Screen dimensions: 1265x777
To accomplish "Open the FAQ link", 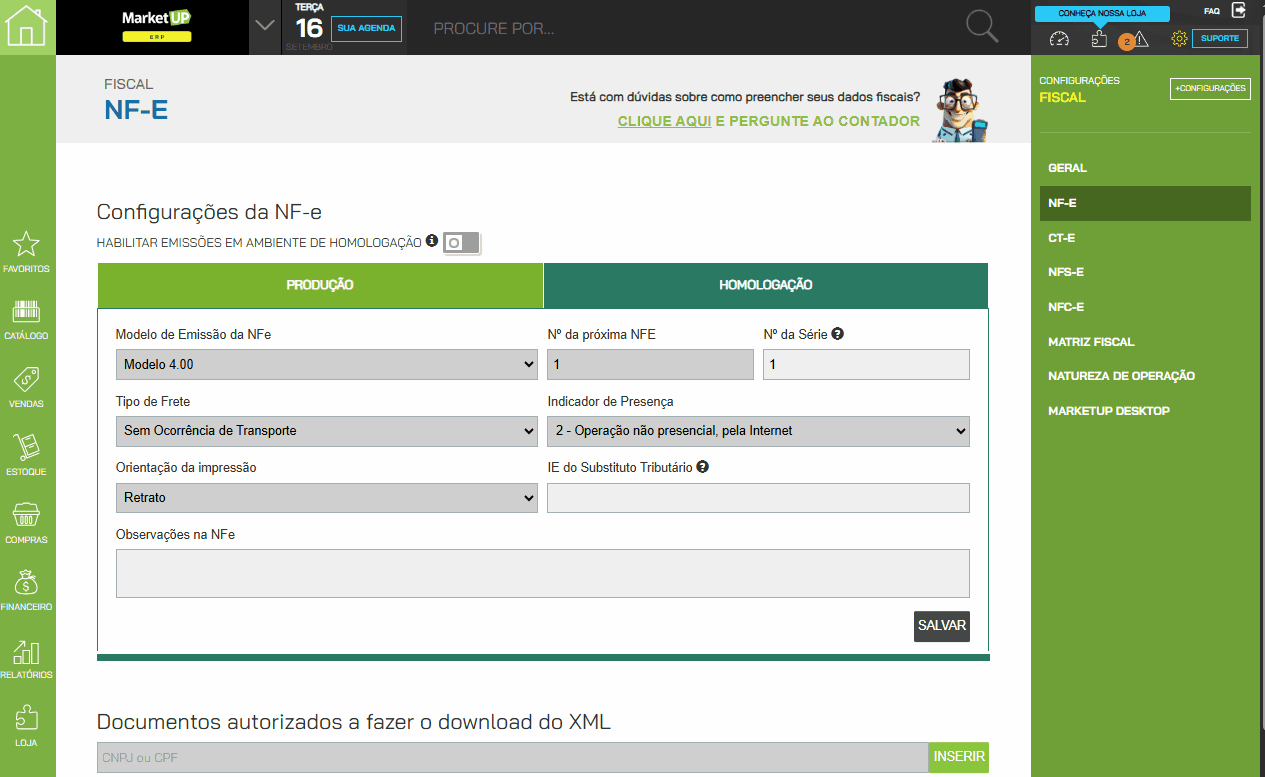I will pos(1211,11).
